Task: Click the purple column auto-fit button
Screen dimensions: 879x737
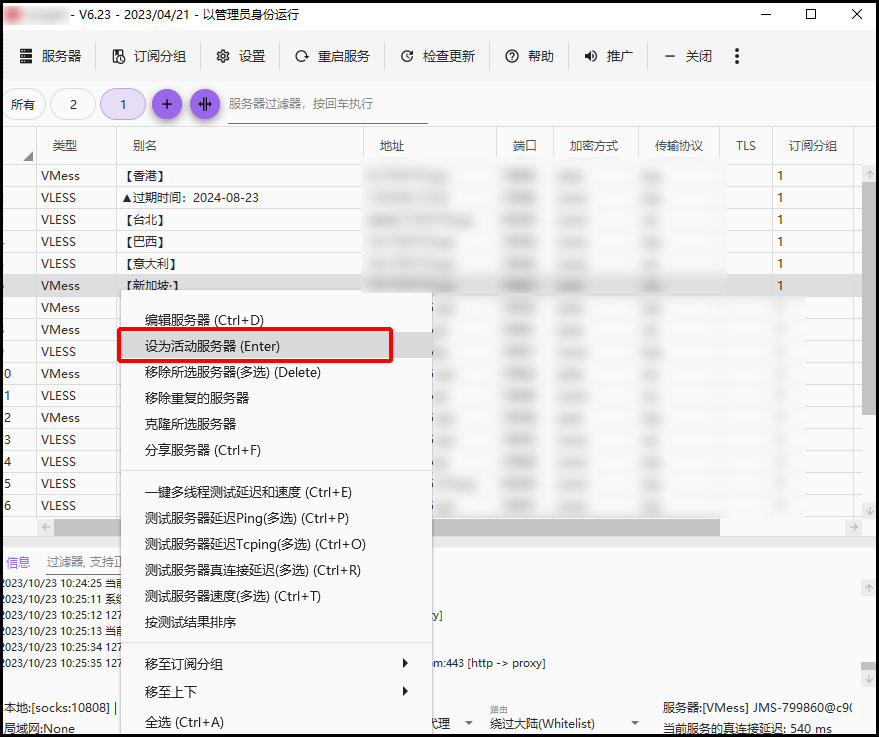Action: pos(205,104)
